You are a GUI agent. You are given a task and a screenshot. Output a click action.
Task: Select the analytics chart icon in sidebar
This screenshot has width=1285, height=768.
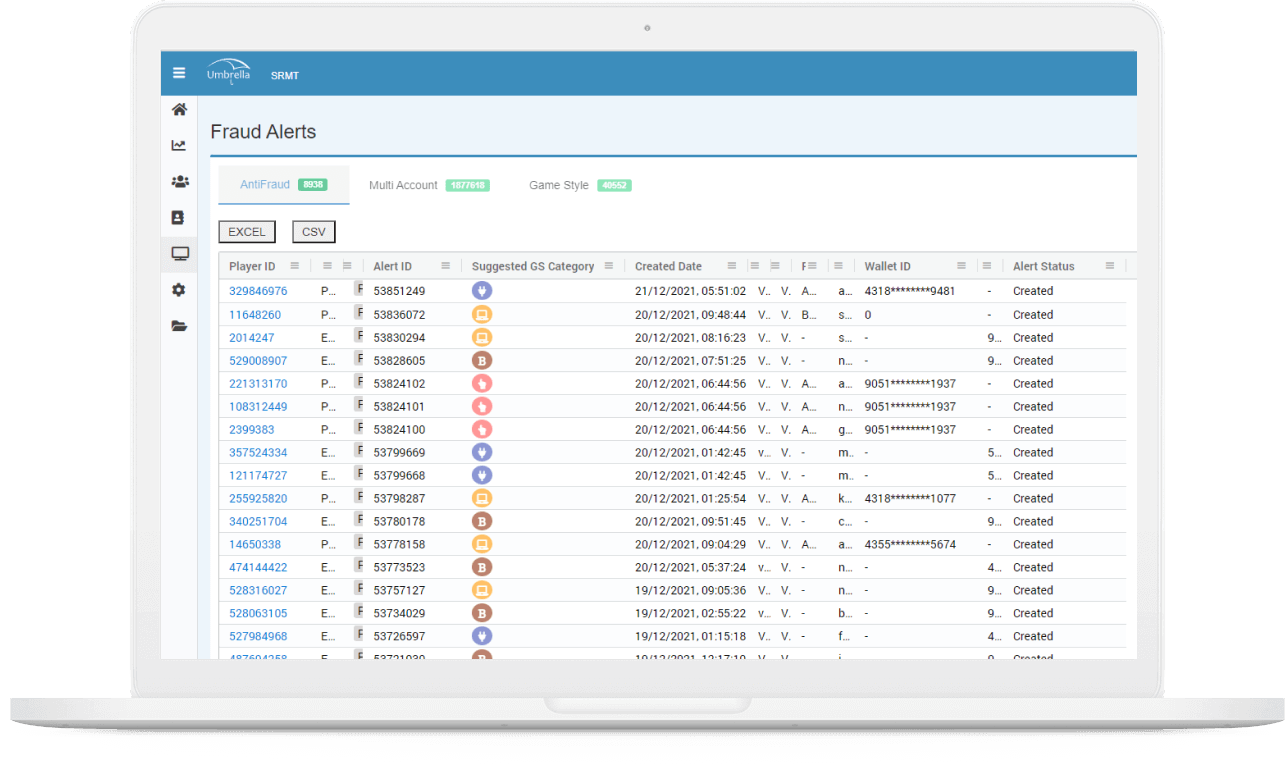[x=180, y=145]
